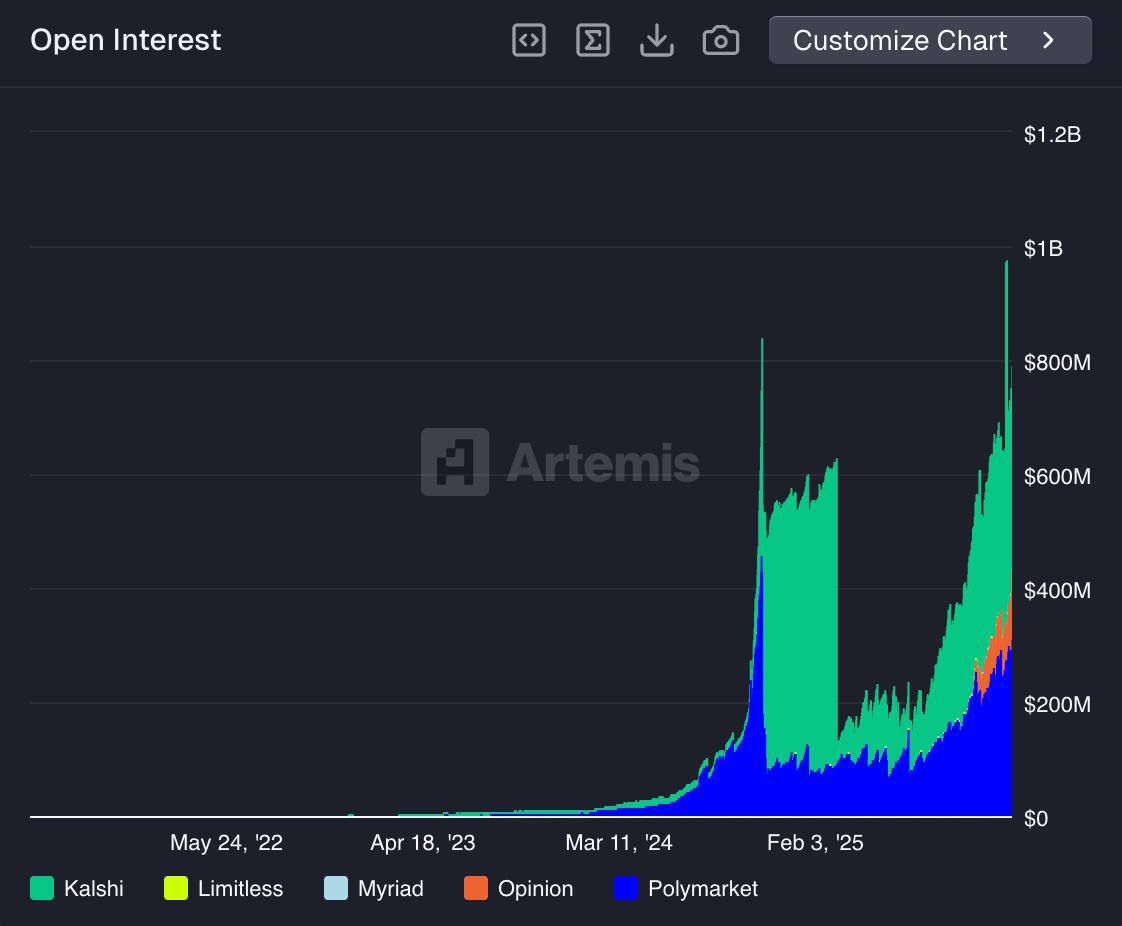Click the Mar 11, '24 date label
Screen dimensions: 1122x926
tap(619, 843)
